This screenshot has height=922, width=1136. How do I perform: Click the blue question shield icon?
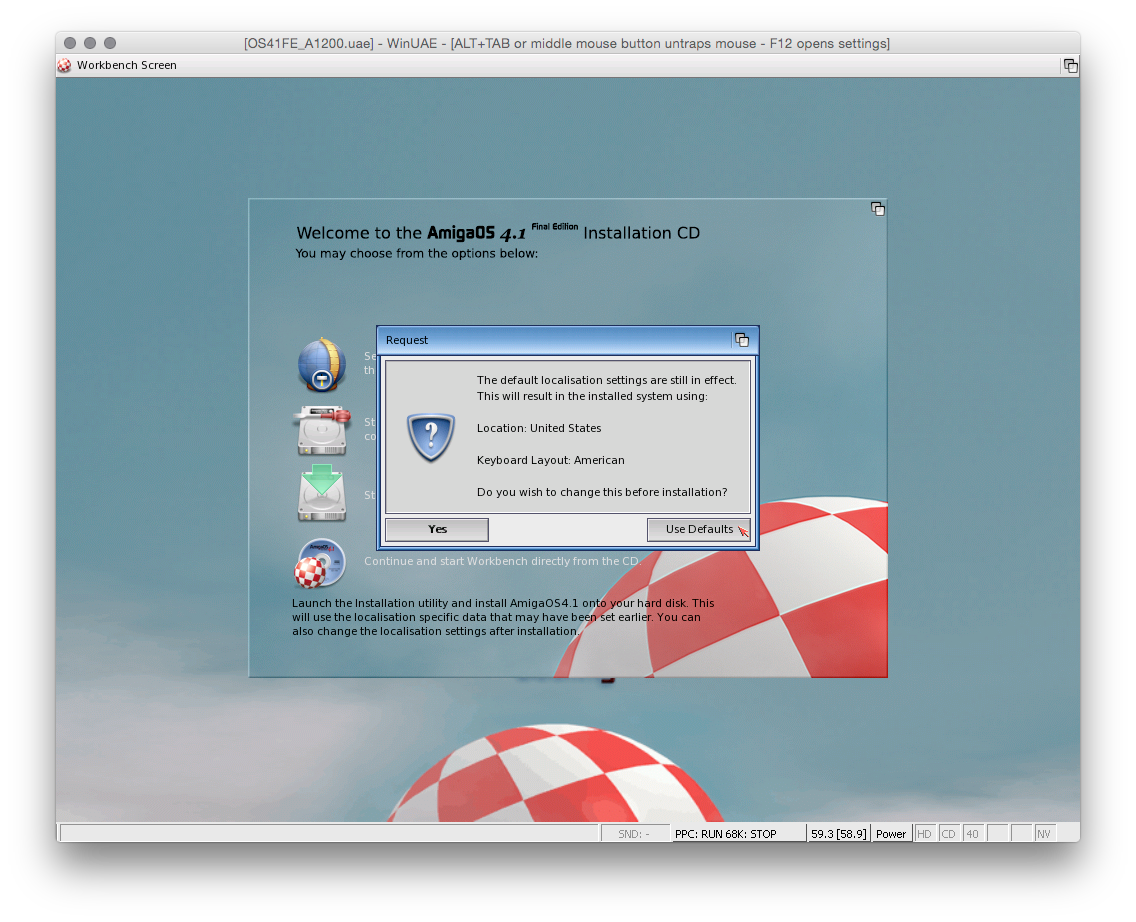point(431,437)
